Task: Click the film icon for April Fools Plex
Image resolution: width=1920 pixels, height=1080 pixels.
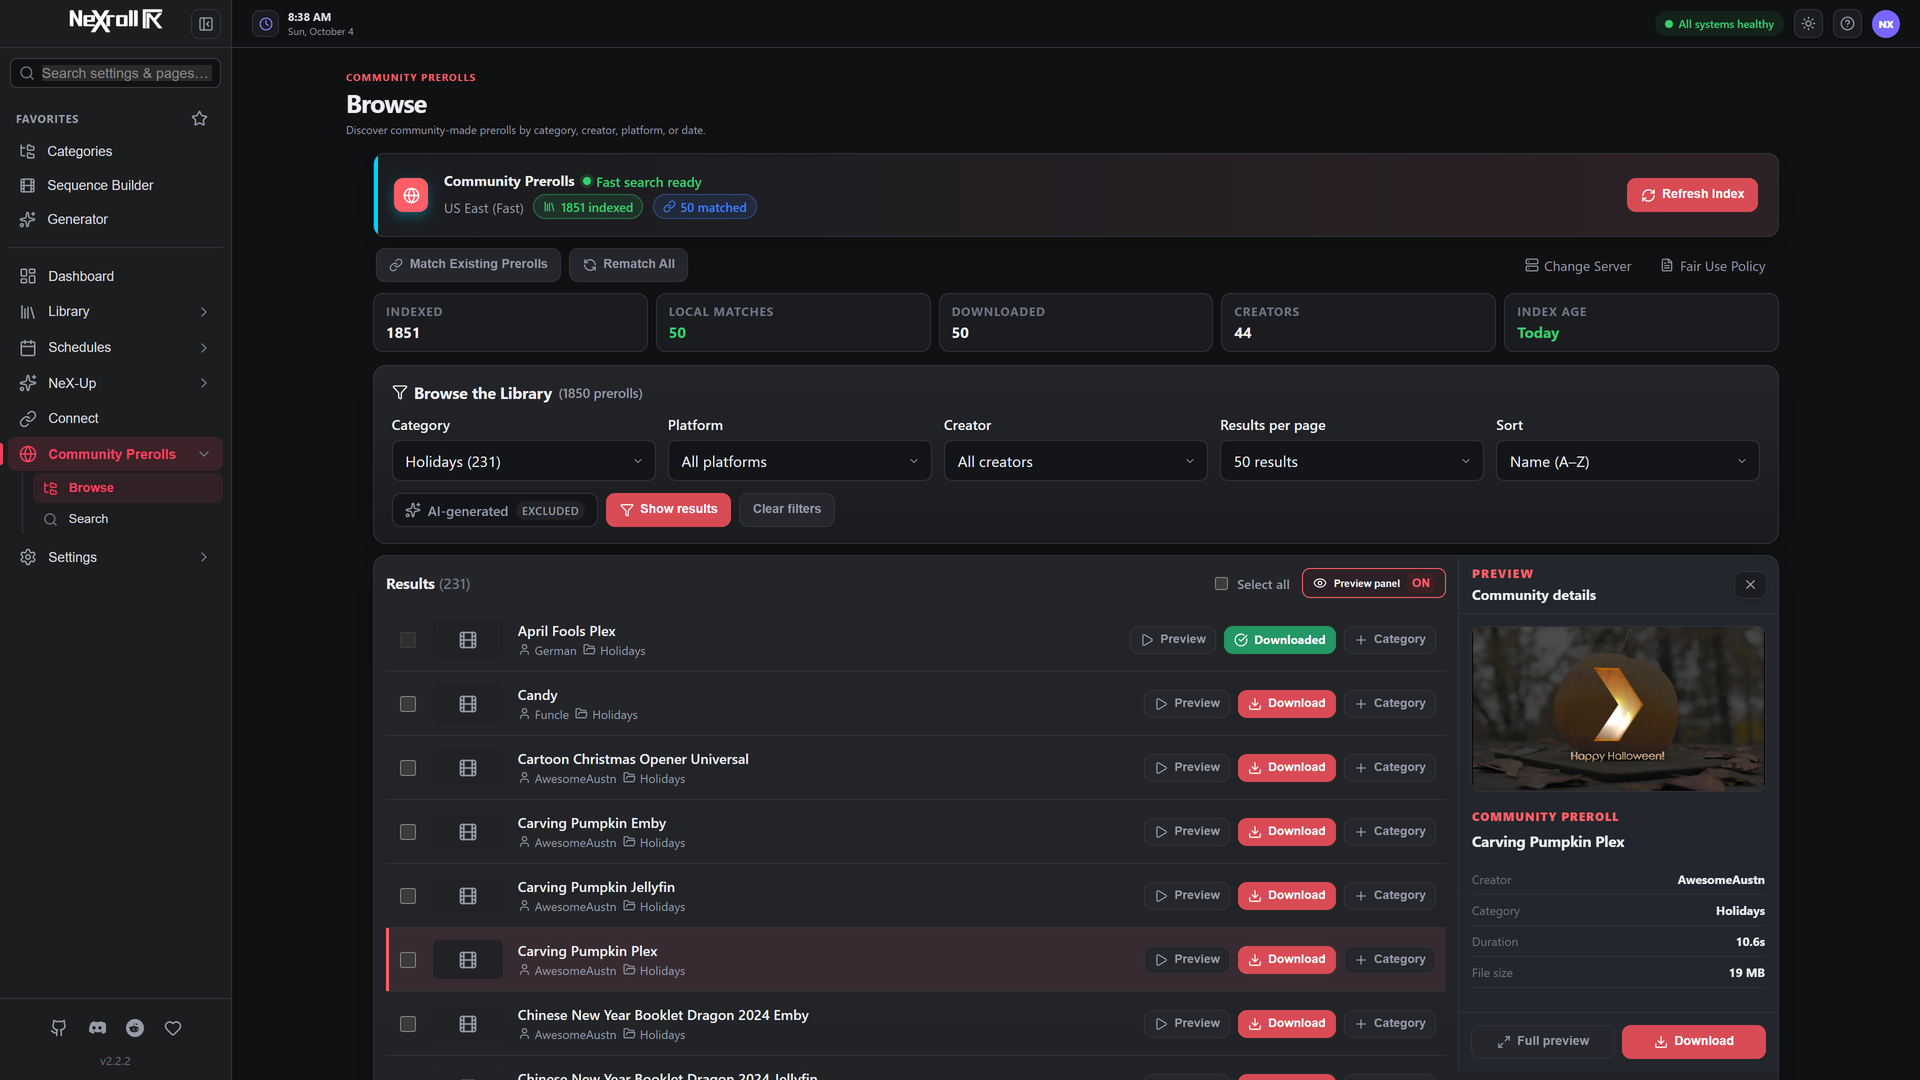Action: click(x=468, y=640)
